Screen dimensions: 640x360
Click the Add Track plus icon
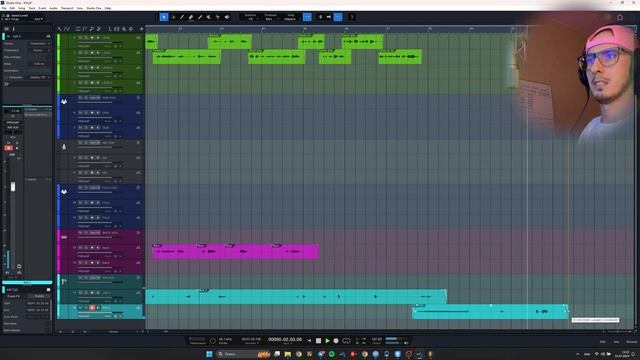tap(142, 29)
